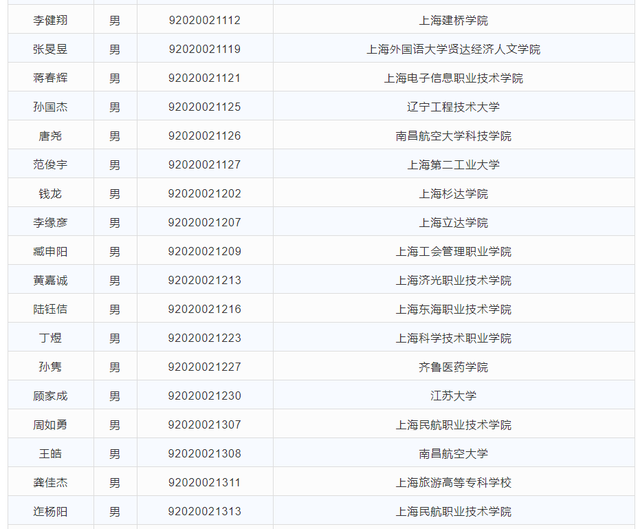This screenshot has height=529, width=640.
Task: Click the name cell 李健翔
Action: click(x=50, y=20)
